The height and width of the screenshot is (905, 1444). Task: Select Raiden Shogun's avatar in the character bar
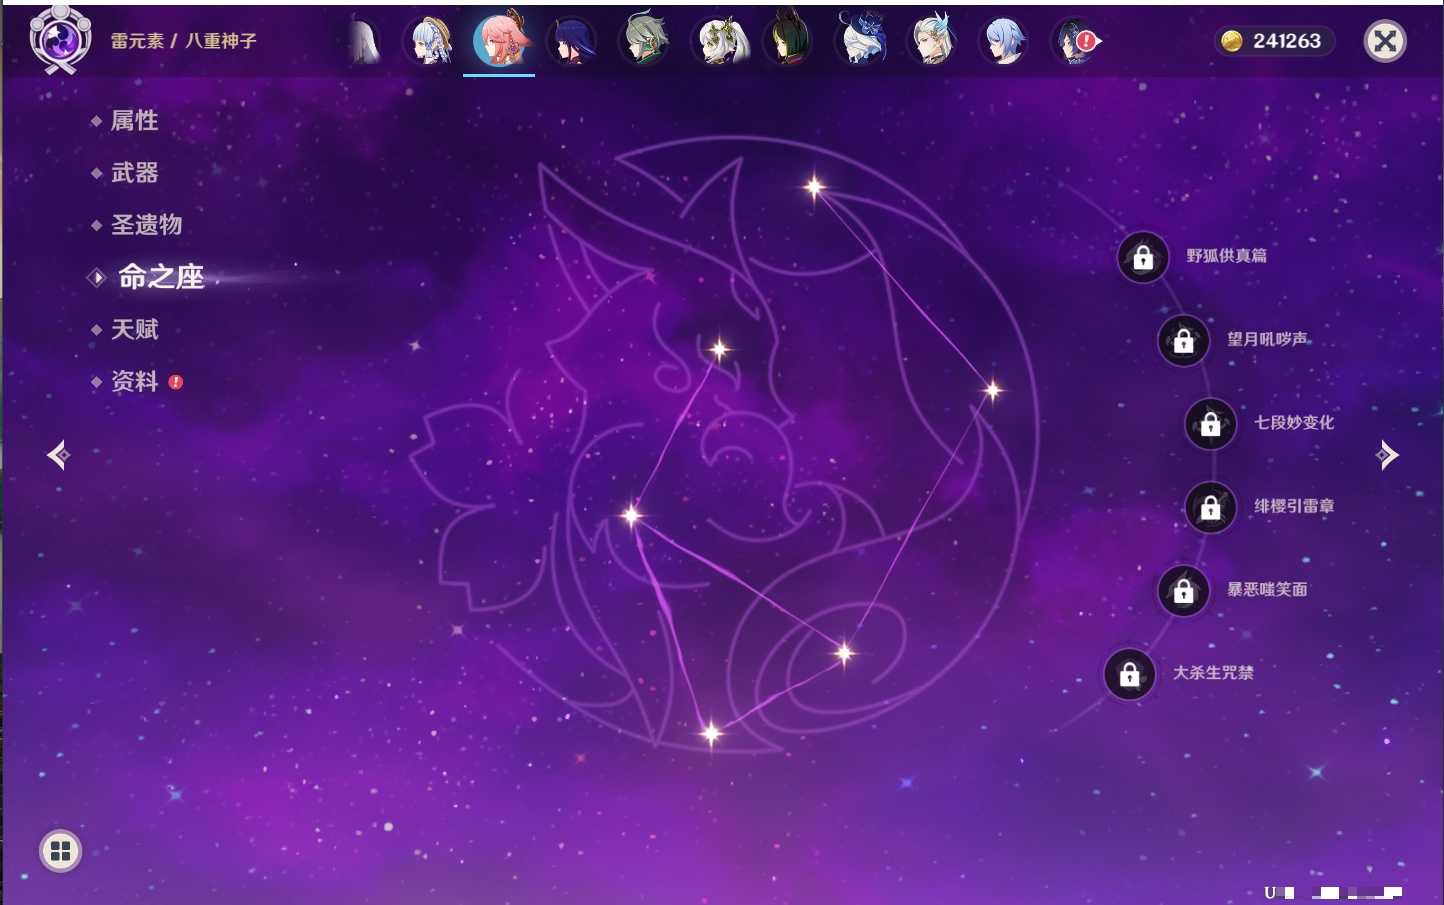(572, 42)
